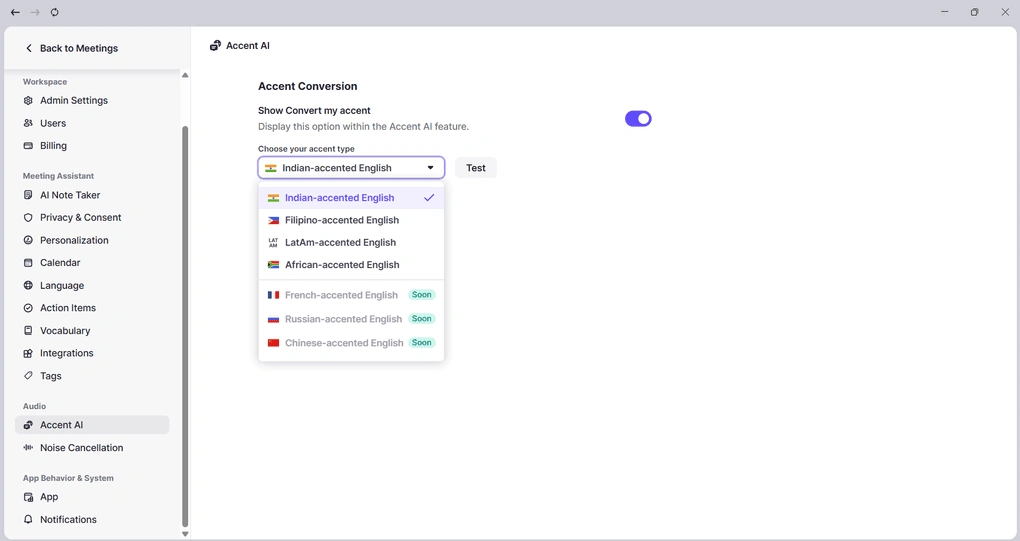Click the Soon badge beside Russian-accented English
The height and width of the screenshot is (541, 1020).
pos(422,319)
